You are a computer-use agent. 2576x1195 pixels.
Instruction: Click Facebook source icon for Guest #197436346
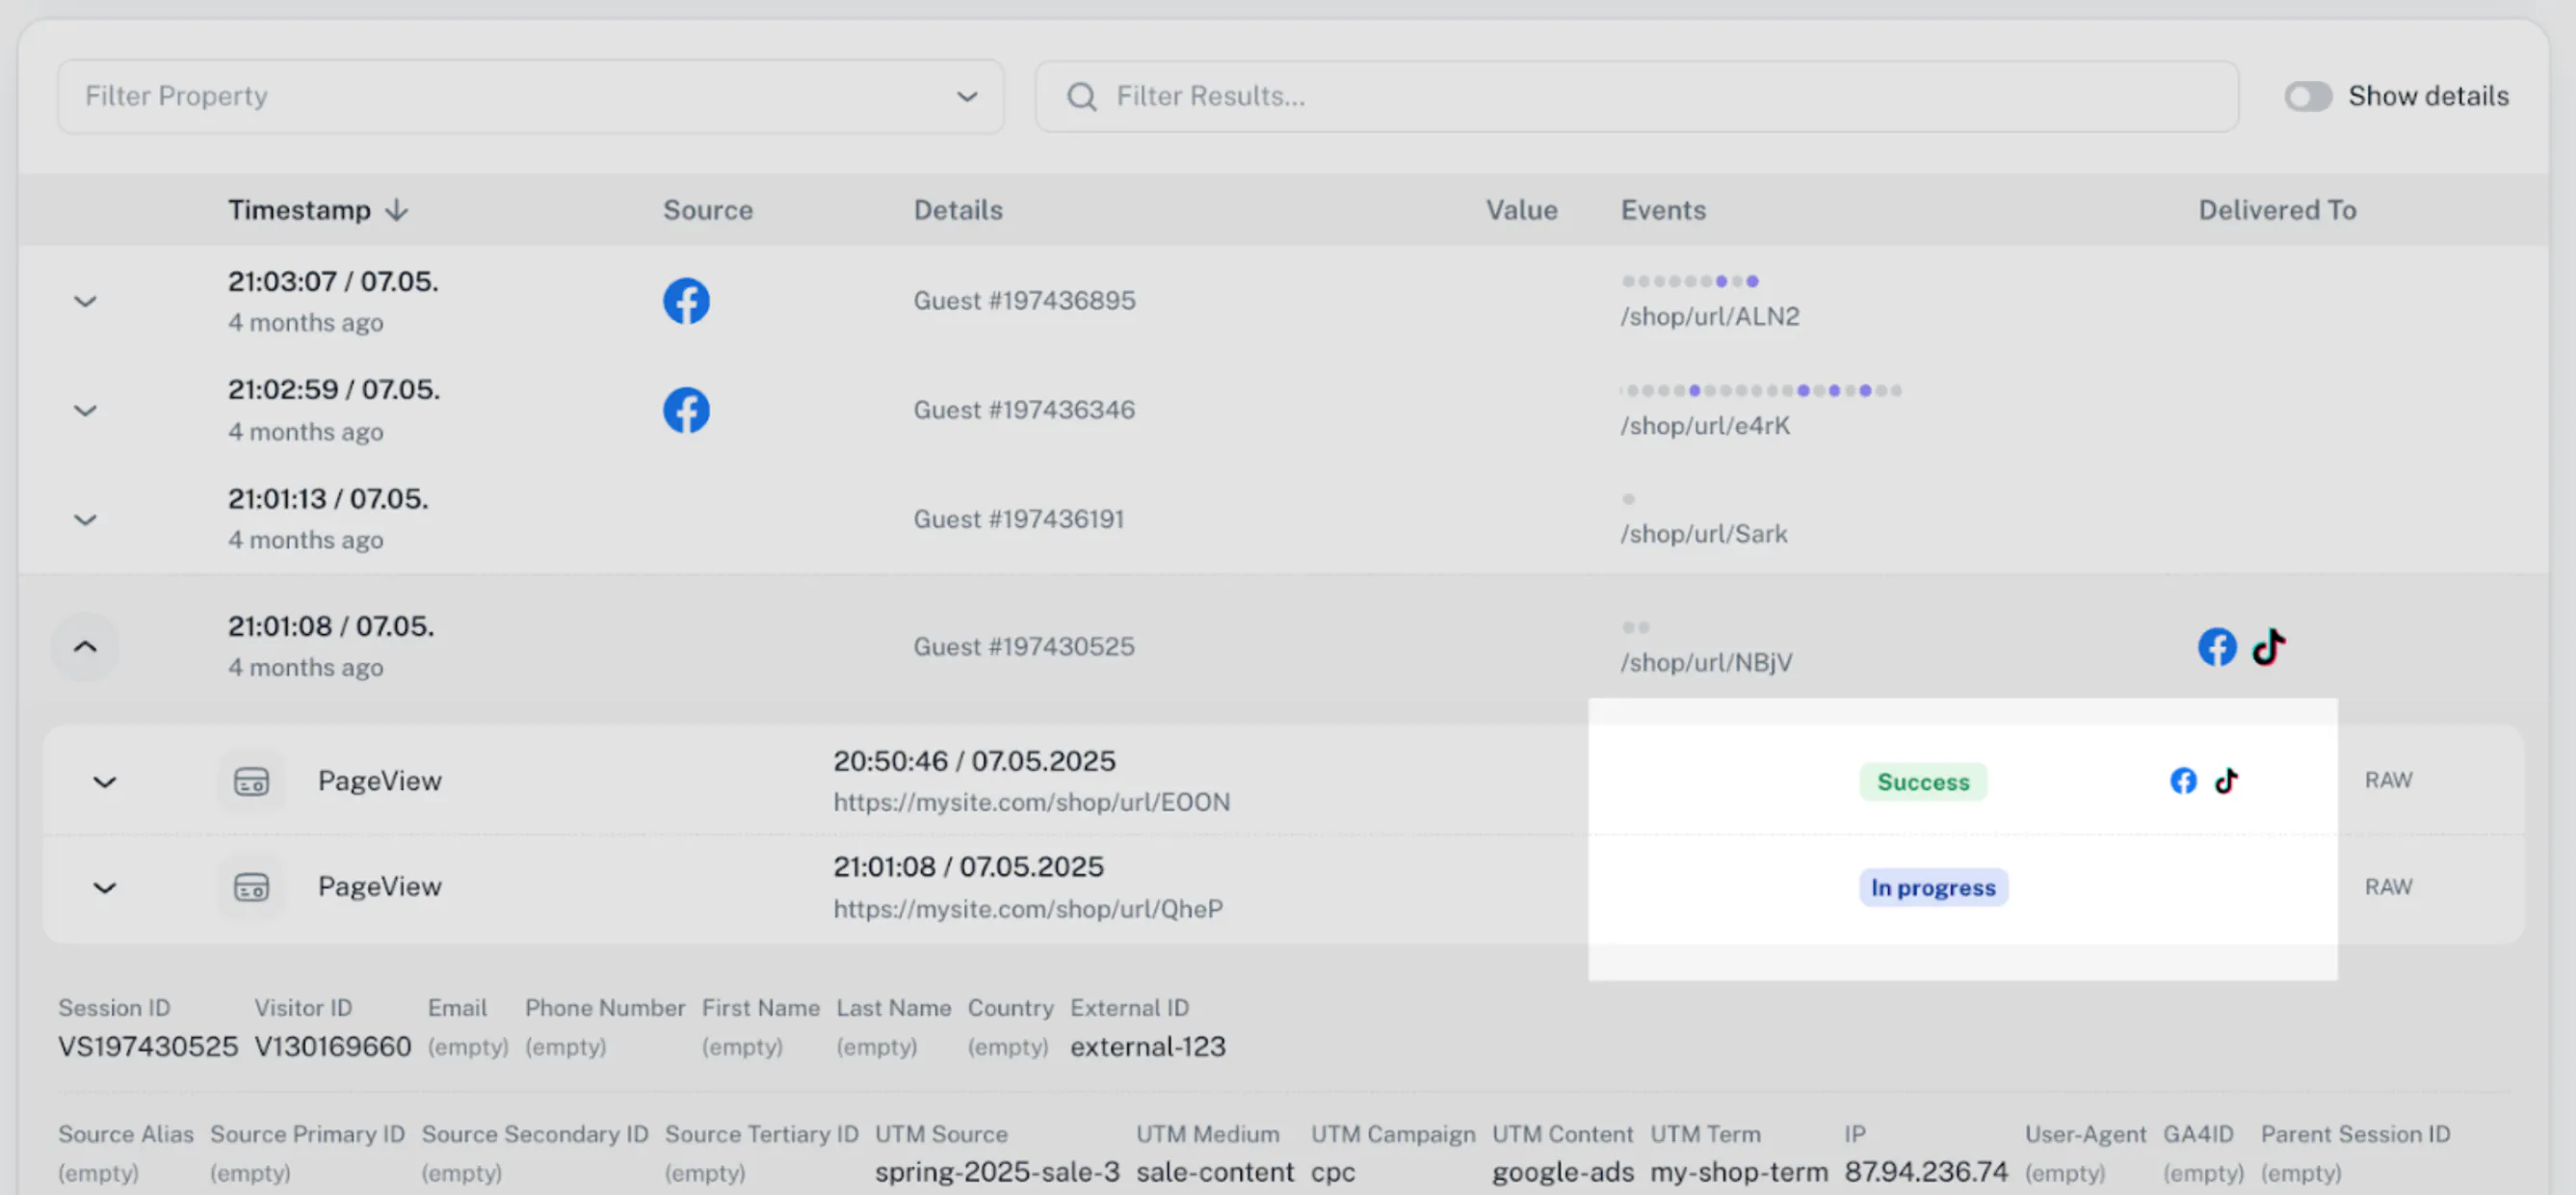[686, 410]
